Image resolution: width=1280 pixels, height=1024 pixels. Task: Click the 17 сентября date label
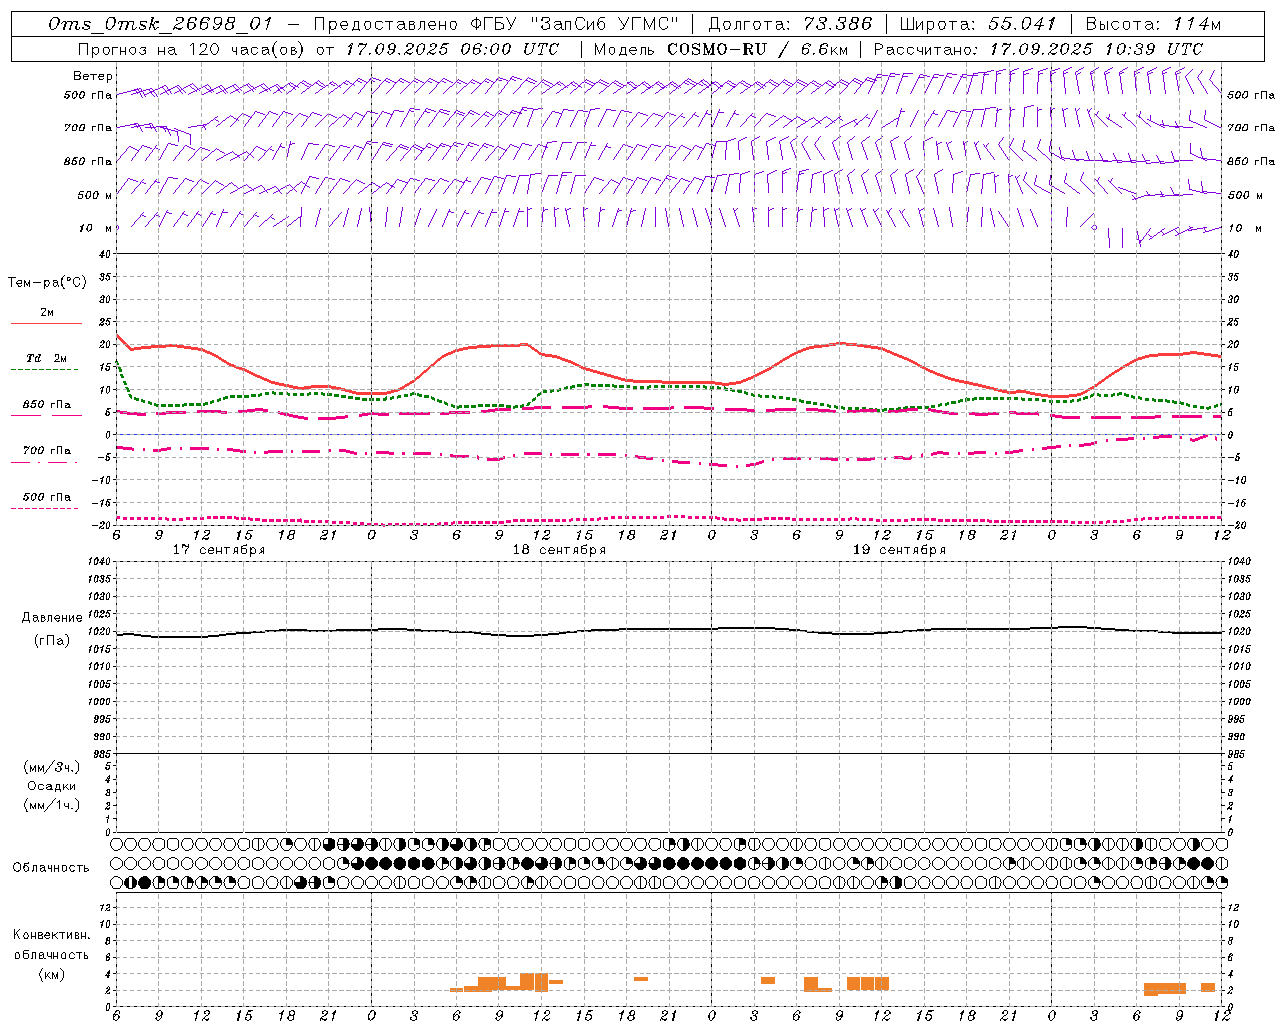tap(219, 550)
